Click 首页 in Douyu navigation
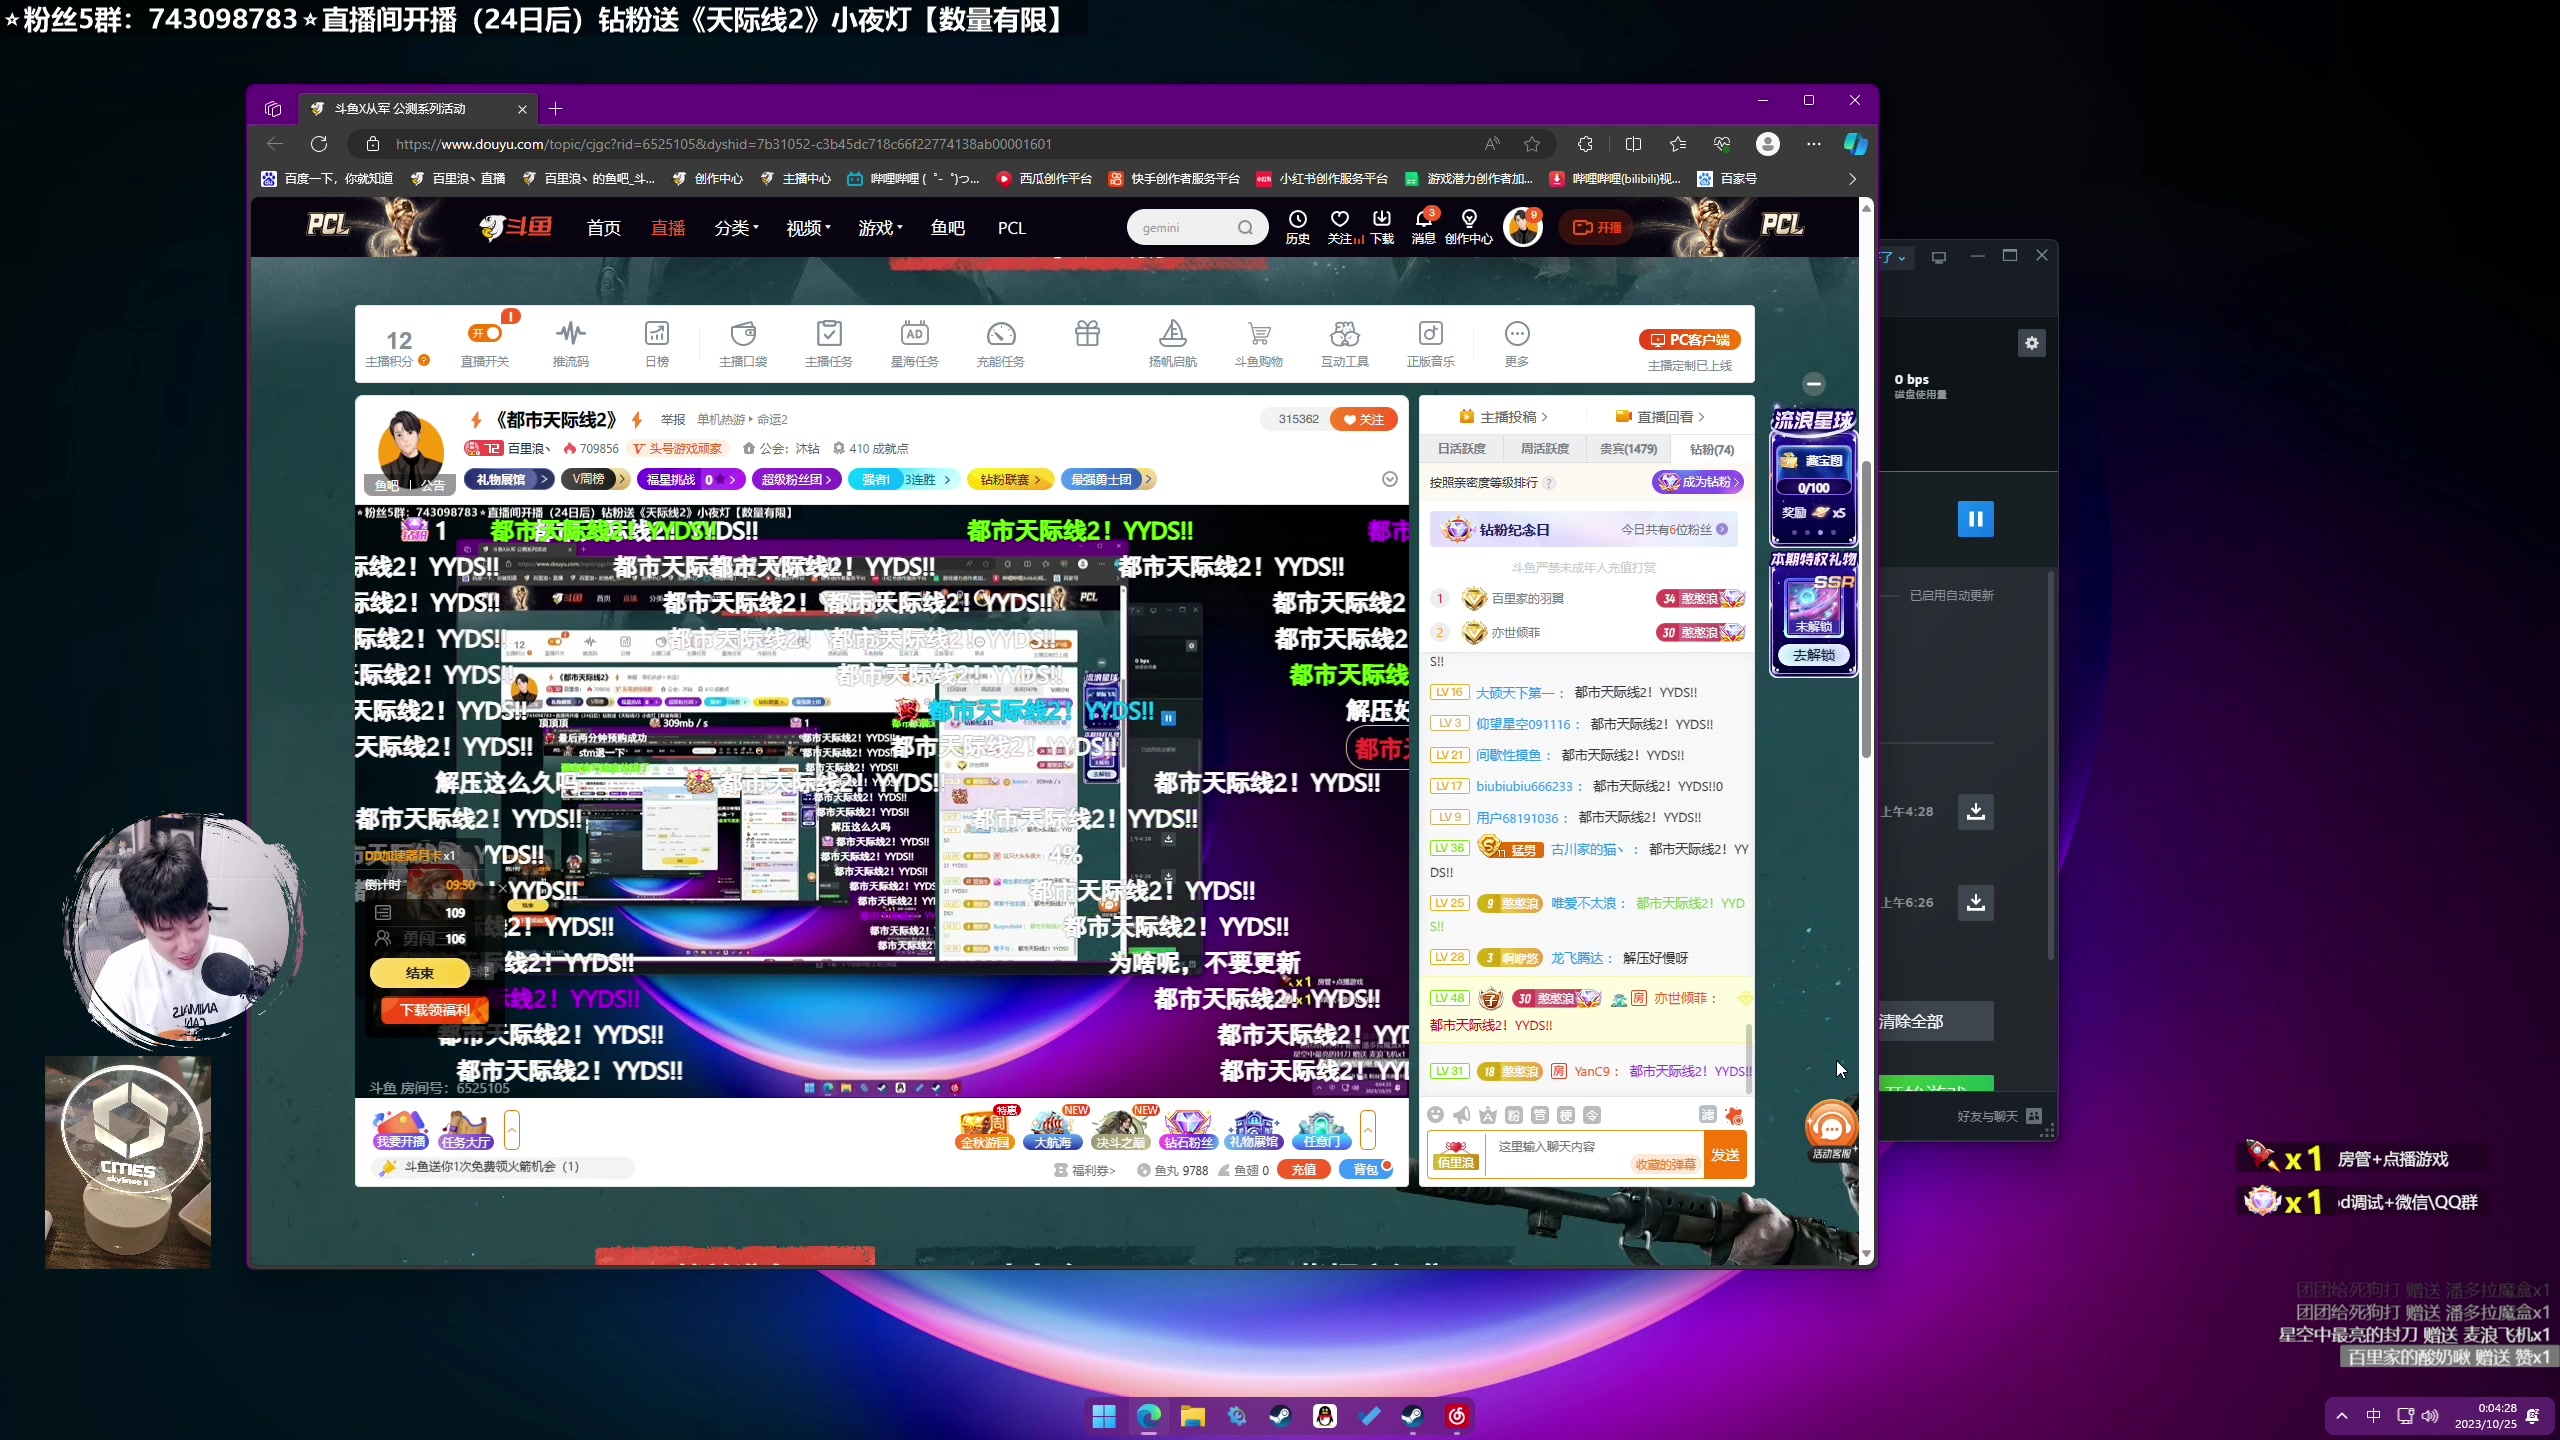The height and width of the screenshot is (1440, 2560). point(603,228)
